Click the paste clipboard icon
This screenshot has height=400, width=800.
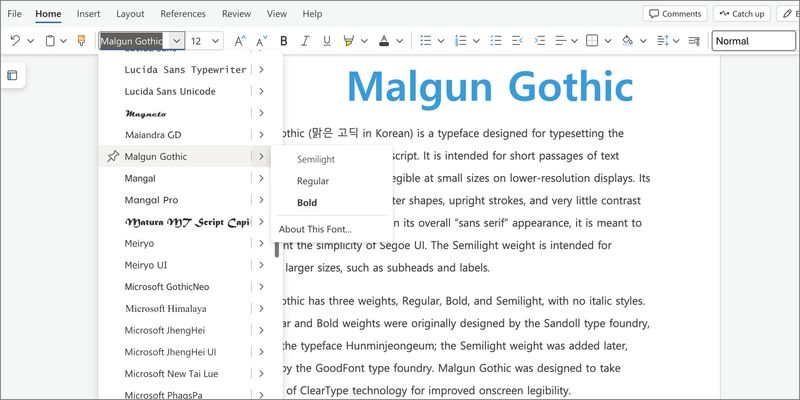(x=50, y=41)
